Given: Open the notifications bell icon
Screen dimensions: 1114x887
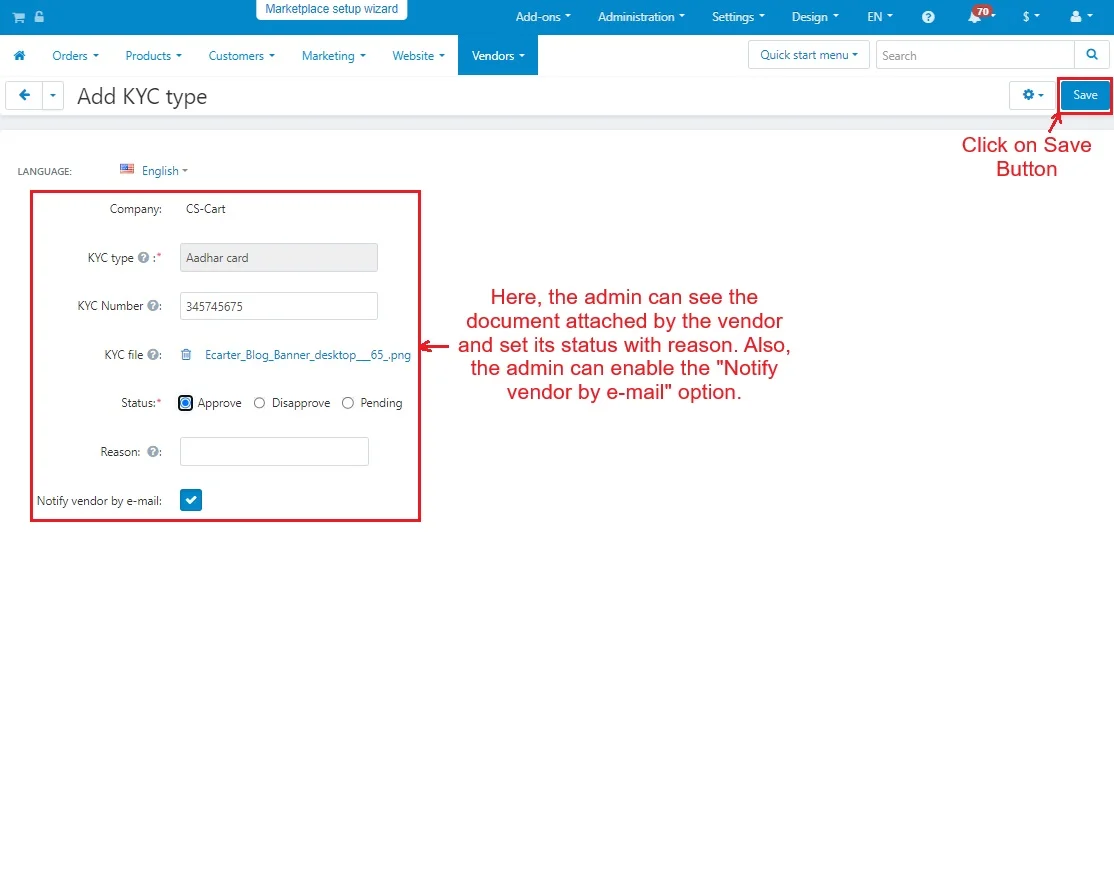Looking at the screenshot, I should click(x=975, y=17).
